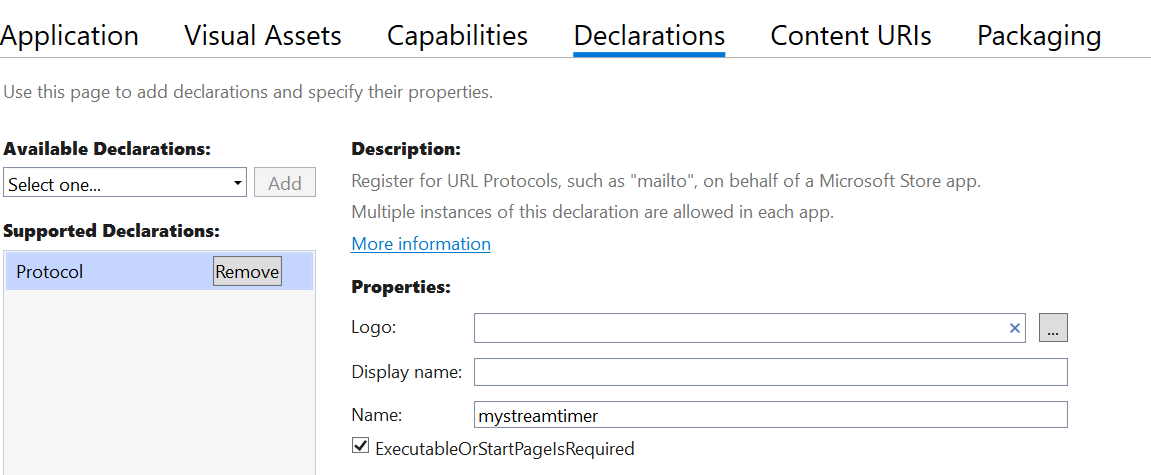Remove the Protocol declaration
Viewport: 1151px width, 475px height.
tap(247, 271)
